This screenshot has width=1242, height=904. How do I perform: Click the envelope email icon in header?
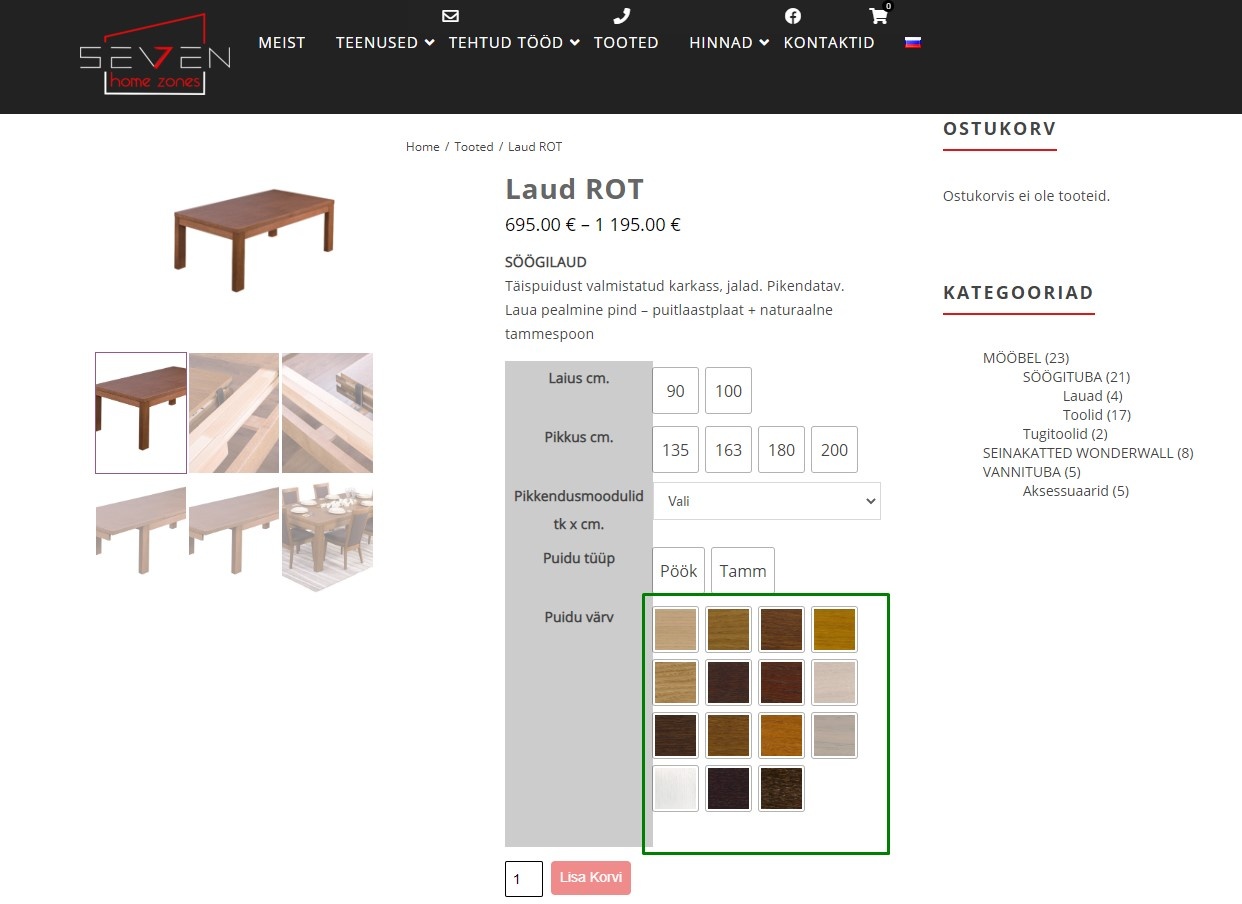pyautogui.click(x=450, y=16)
